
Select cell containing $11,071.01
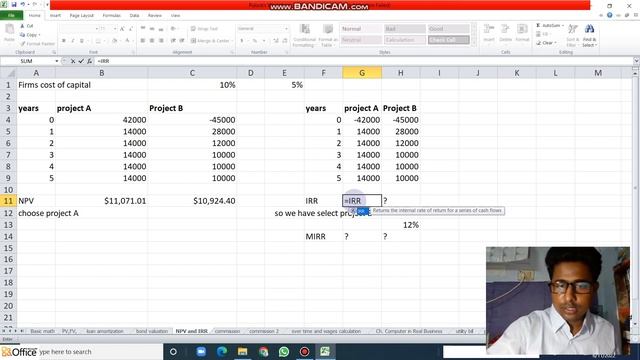tap(101, 201)
